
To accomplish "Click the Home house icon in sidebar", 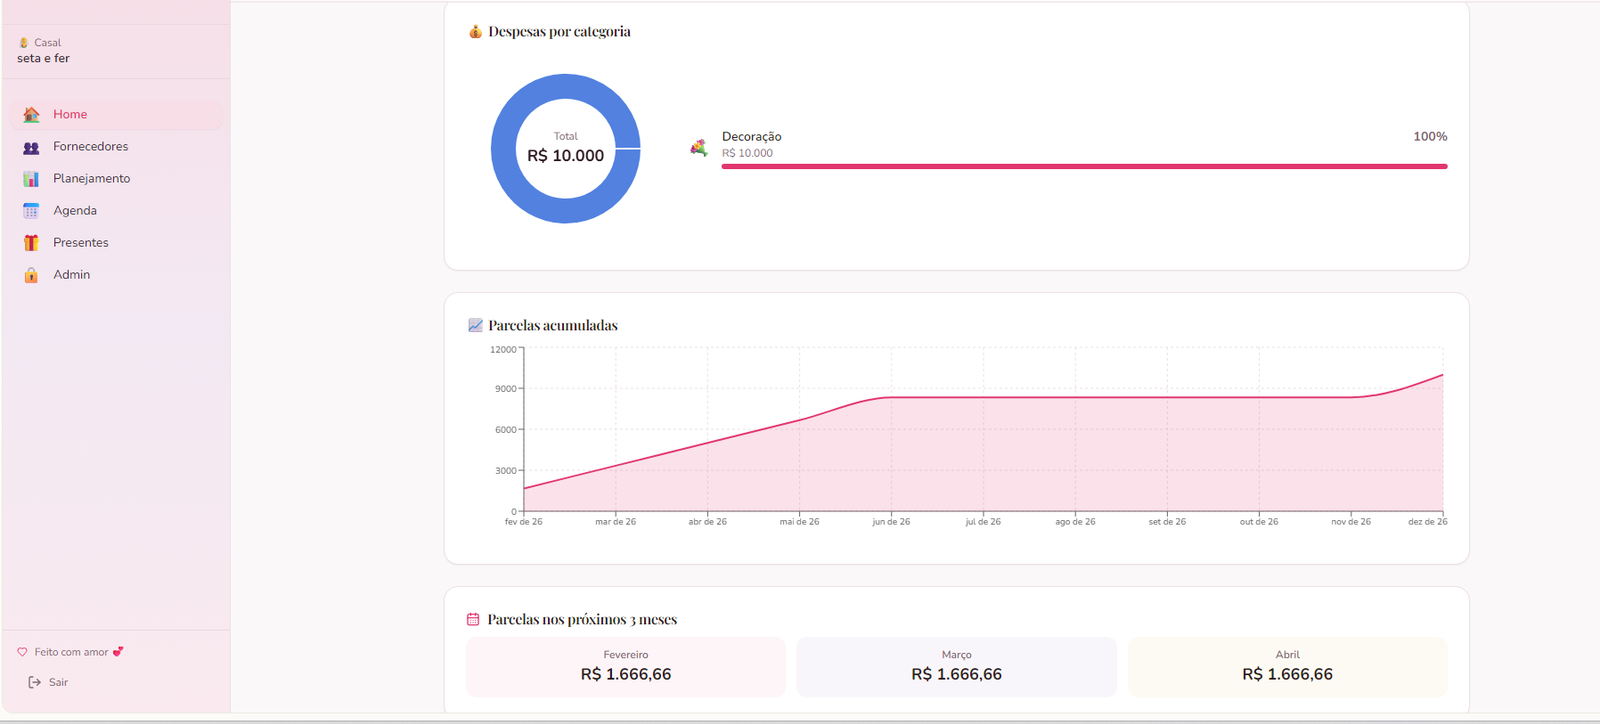I will [x=32, y=115].
